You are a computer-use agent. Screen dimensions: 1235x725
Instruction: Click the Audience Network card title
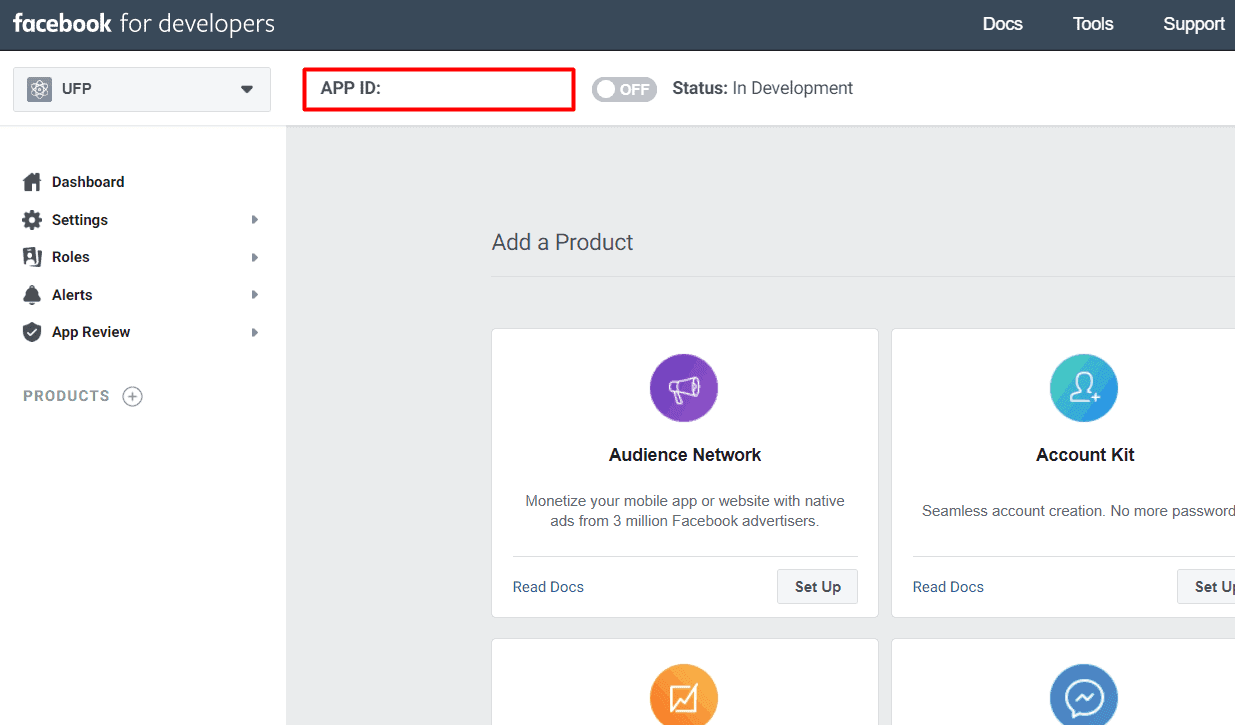coord(685,455)
